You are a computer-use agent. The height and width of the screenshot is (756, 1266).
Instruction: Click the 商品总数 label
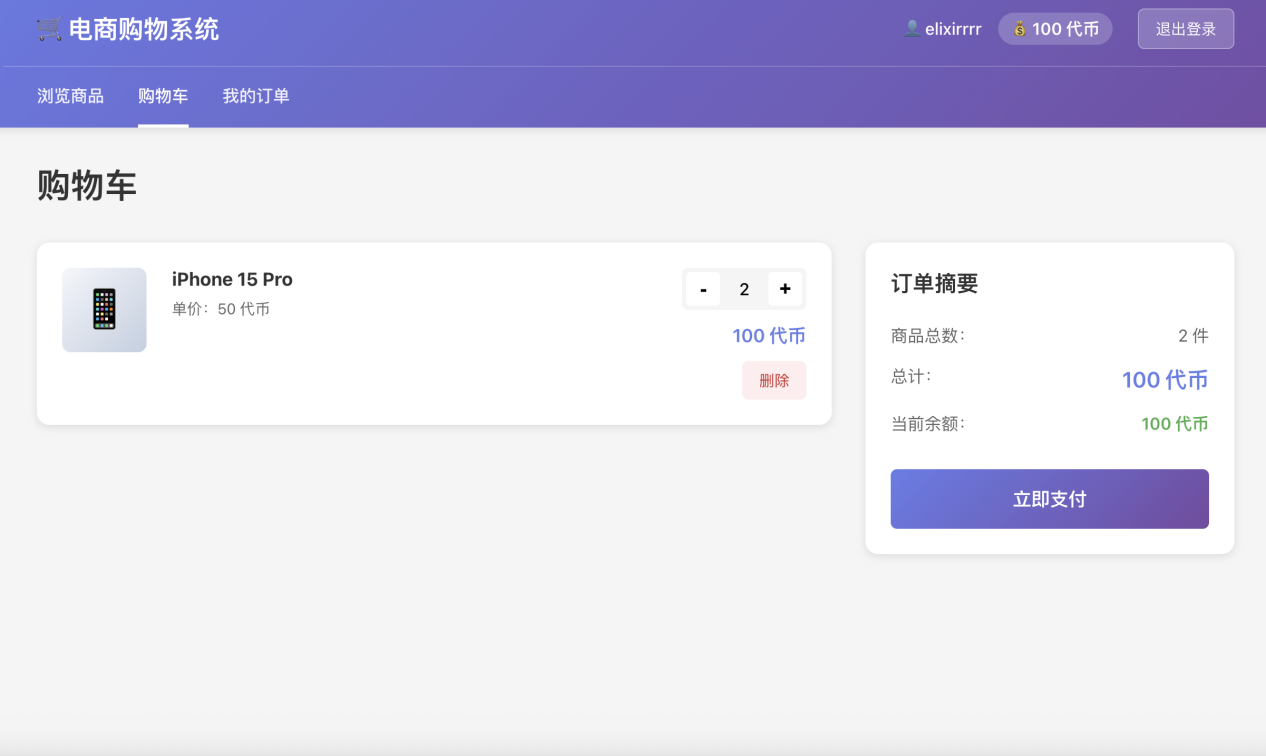(x=928, y=336)
